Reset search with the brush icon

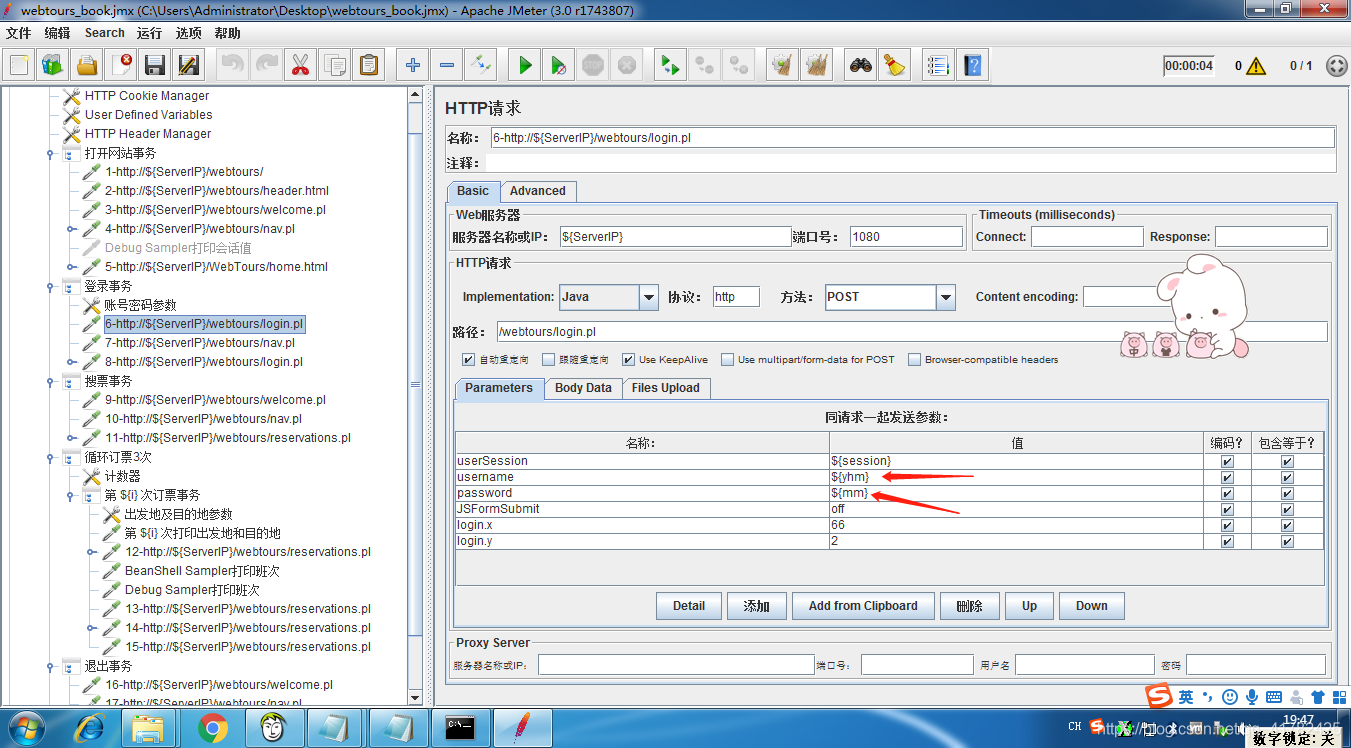(x=894, y=66)
